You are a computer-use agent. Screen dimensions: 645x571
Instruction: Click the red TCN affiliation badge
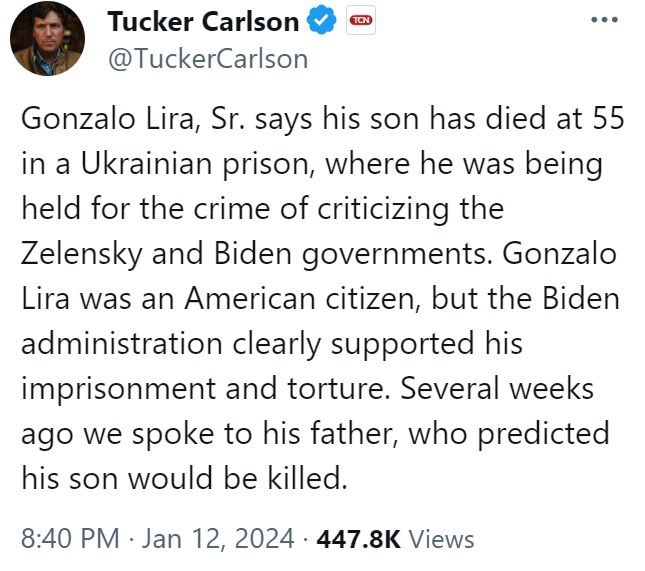coord(358,21)
